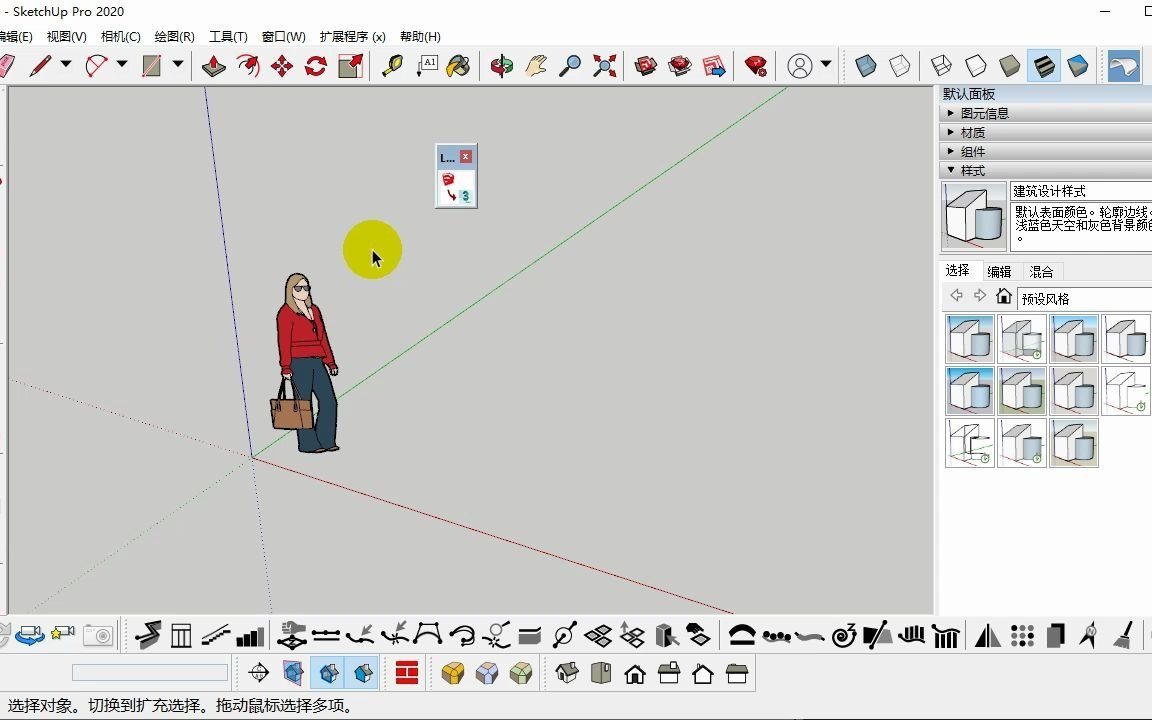The width and height of the screenshot is (1152, 720).
Task: Enable Wireframe face style
Action: point(941,66)
